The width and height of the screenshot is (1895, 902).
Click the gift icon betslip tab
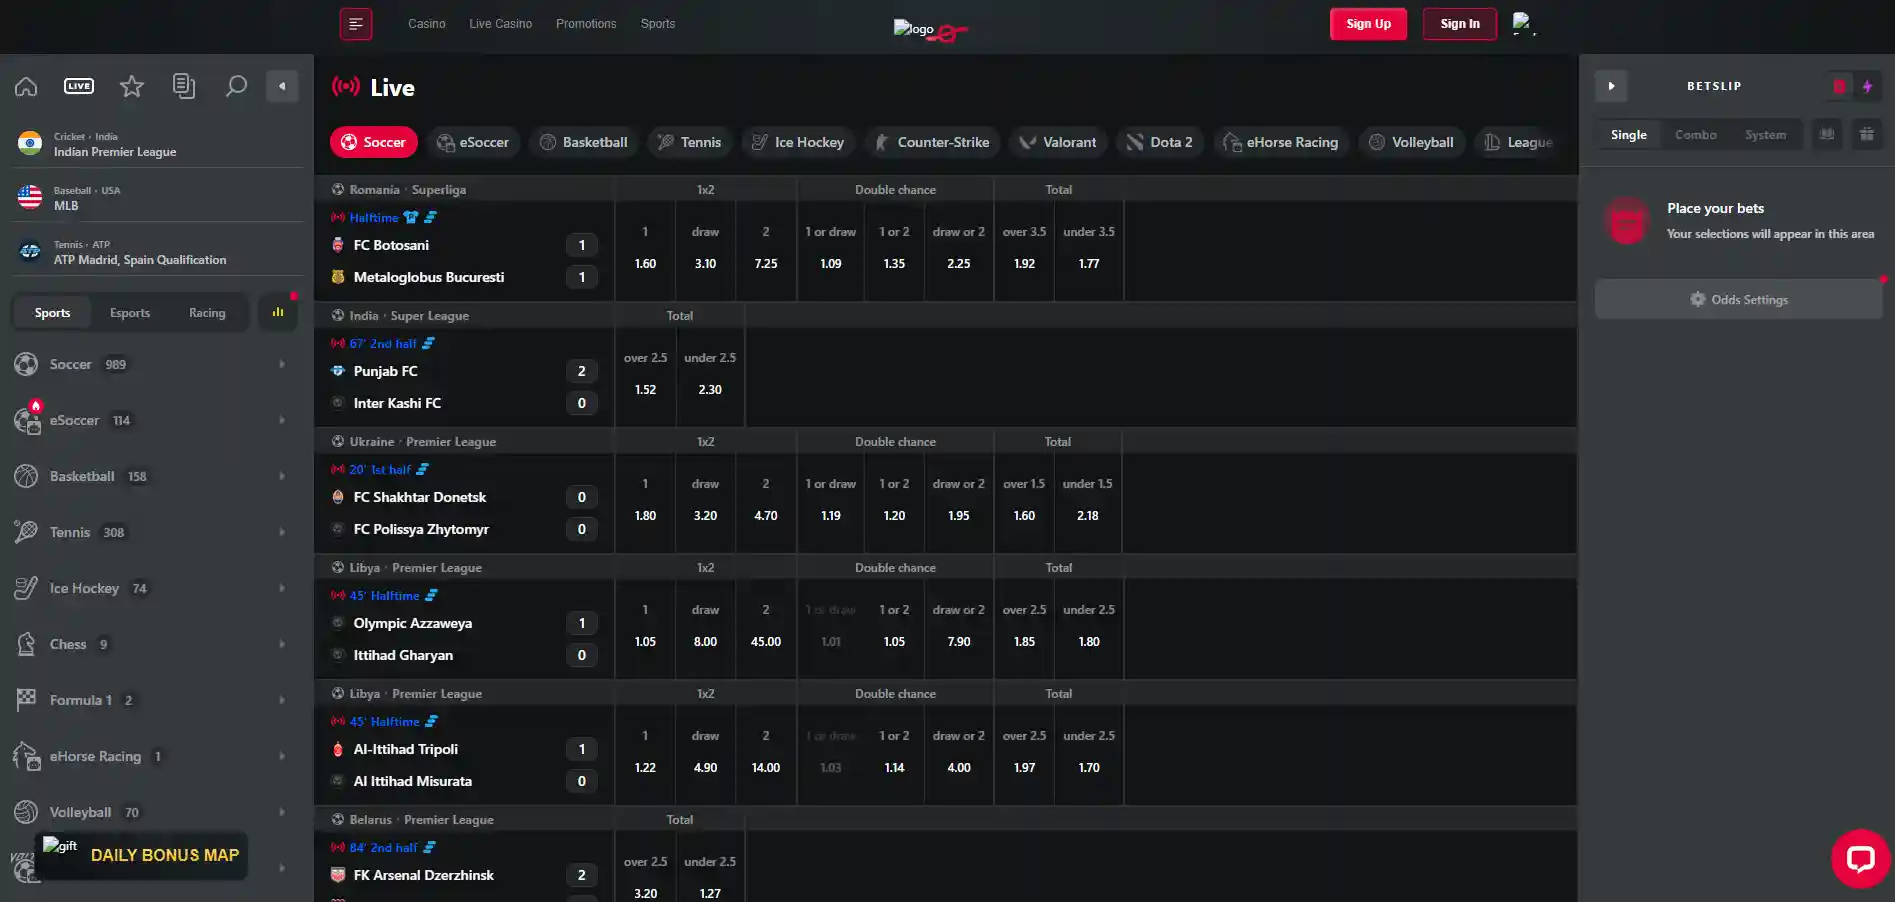[1867, 135]
